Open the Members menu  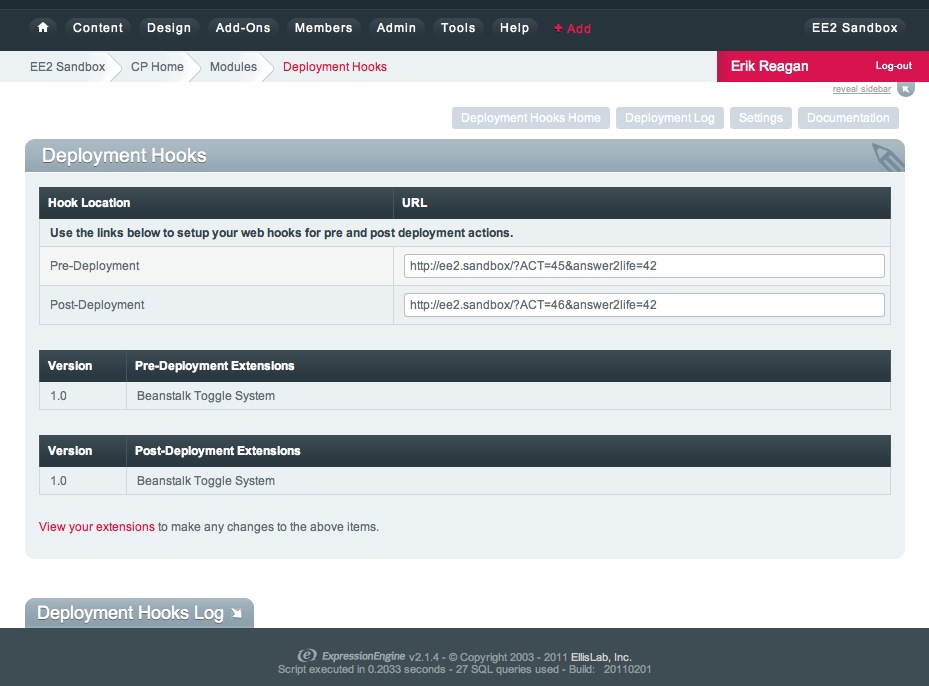[323, 28]
